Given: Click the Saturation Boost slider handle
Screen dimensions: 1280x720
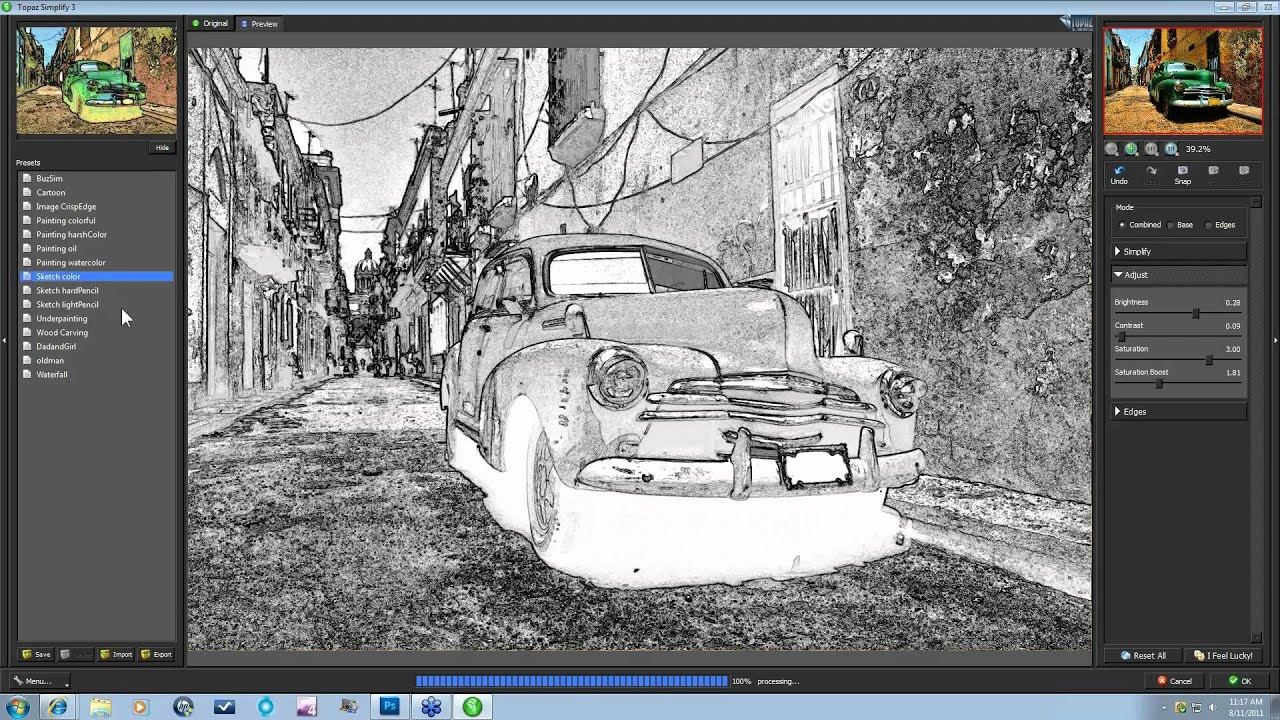Looking at the screenshot, I should click(1160, 383).
